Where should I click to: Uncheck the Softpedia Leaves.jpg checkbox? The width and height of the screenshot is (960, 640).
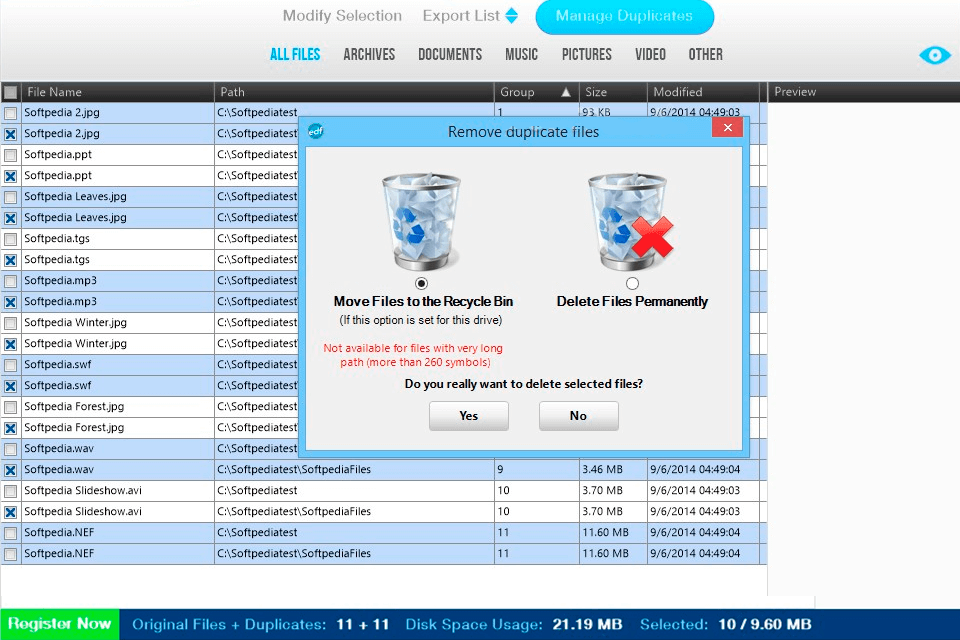pos(12,217)
